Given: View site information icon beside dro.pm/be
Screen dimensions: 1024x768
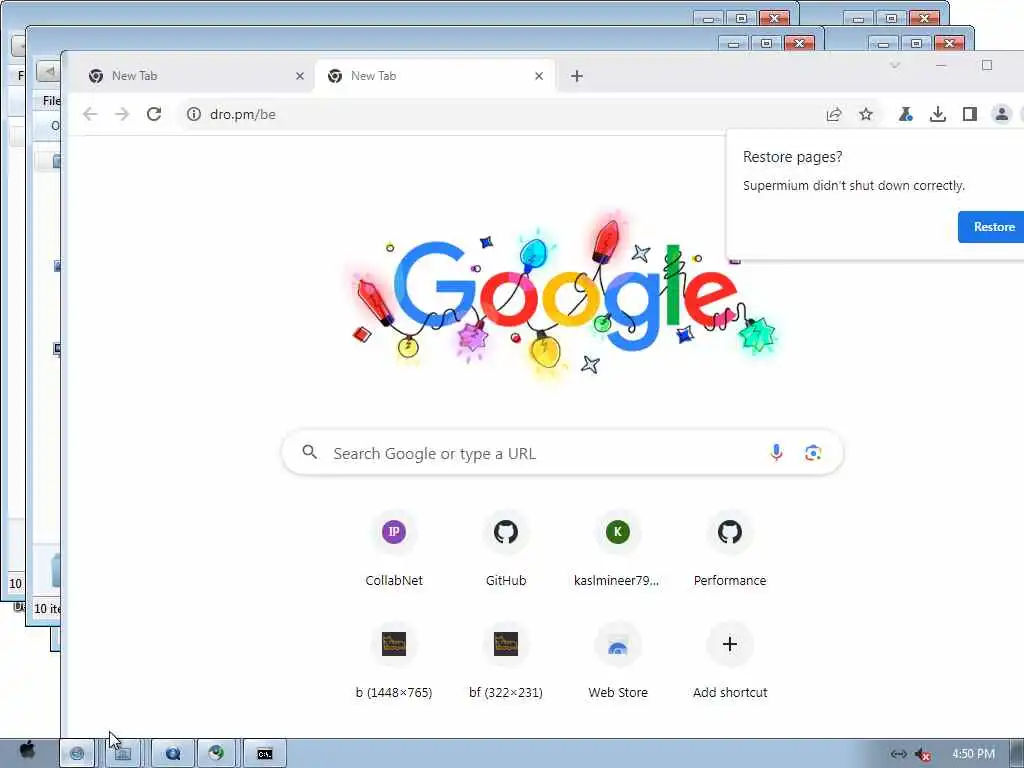Looking at the screenshot, I should (x=193, y=114).
